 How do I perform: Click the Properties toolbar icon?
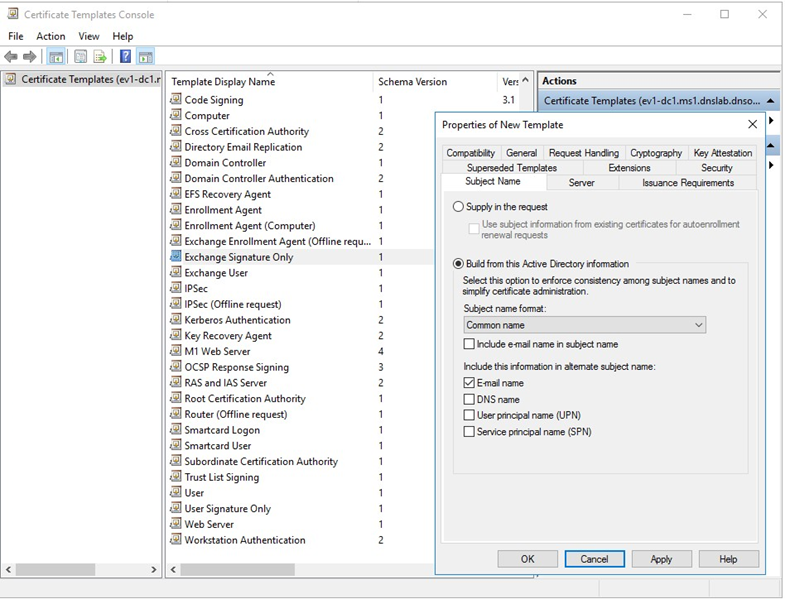(x=81, y=57)
